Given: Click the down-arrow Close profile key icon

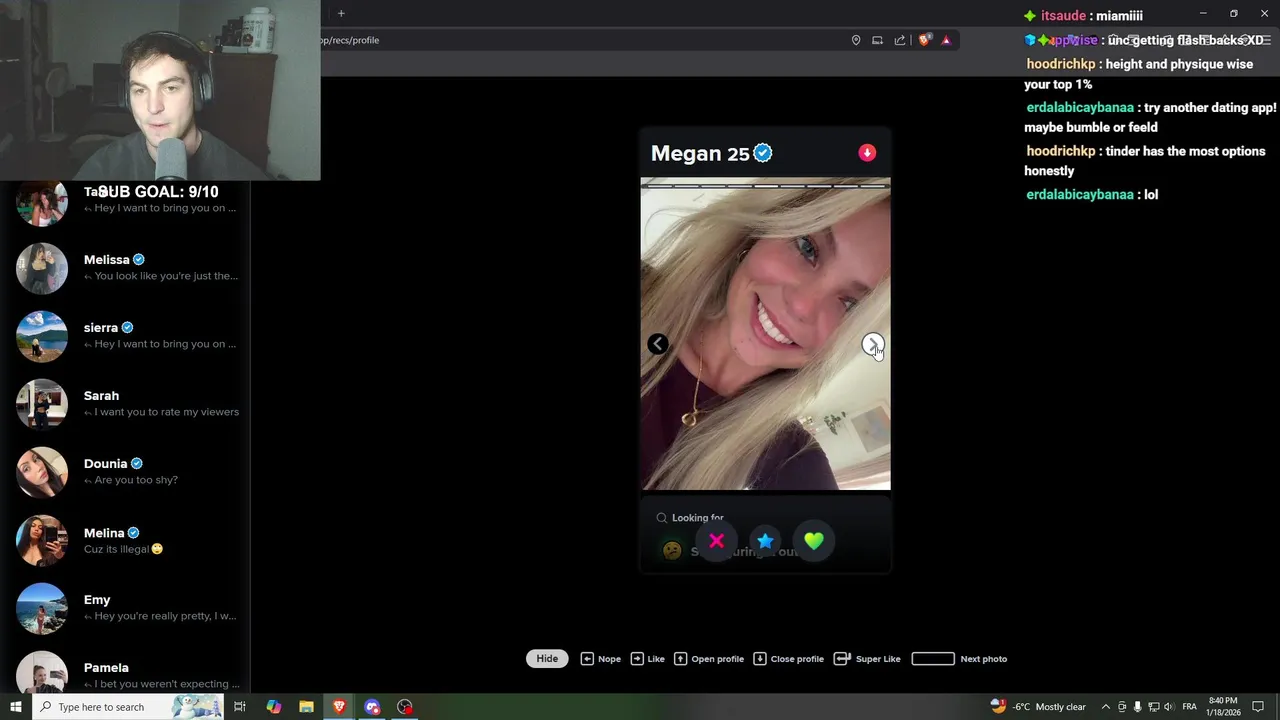Looking at the screenshot, I should coord(759,659).
